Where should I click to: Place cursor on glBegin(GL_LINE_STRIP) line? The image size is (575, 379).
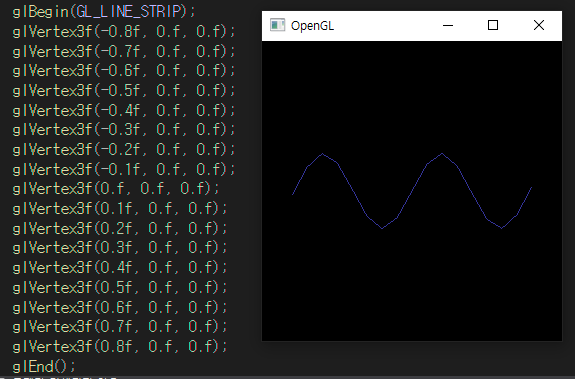pos(104,12)
